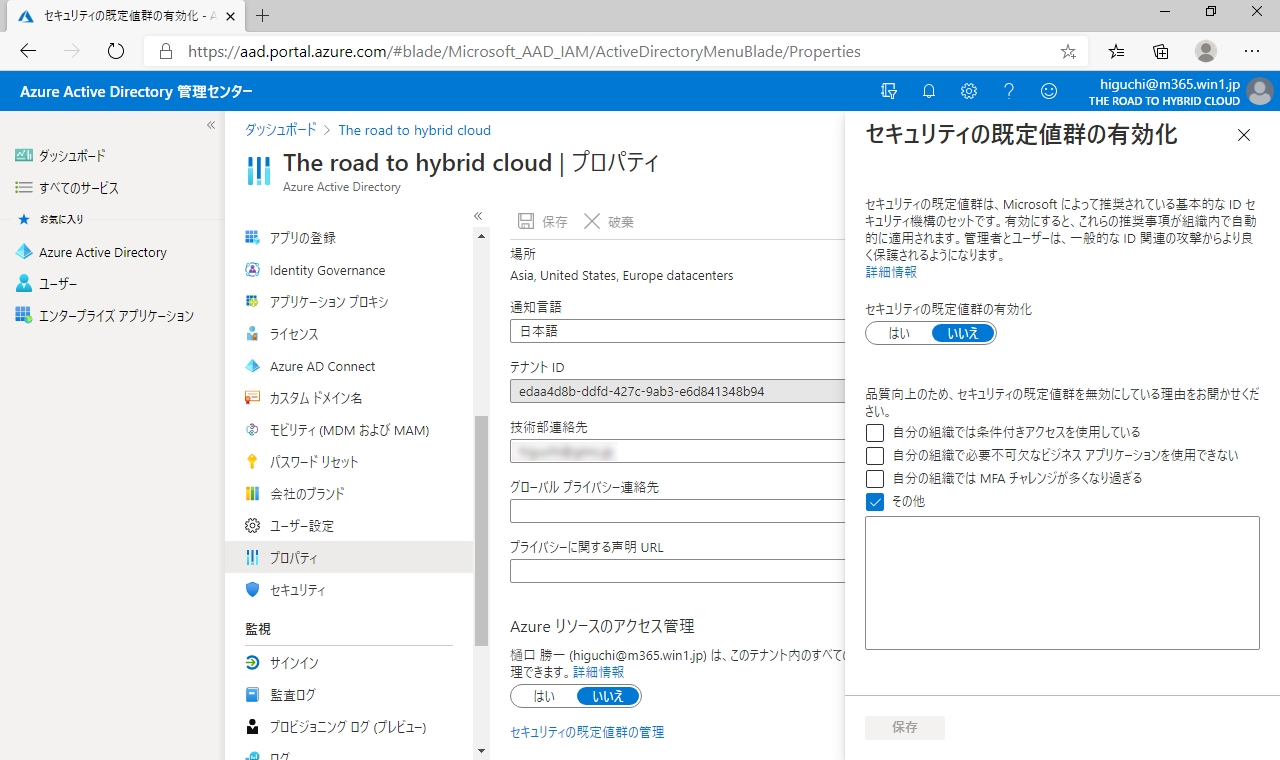Set security defaults toggle to はい
This screenshot has width=1280, height=760.
click(899, 334)
